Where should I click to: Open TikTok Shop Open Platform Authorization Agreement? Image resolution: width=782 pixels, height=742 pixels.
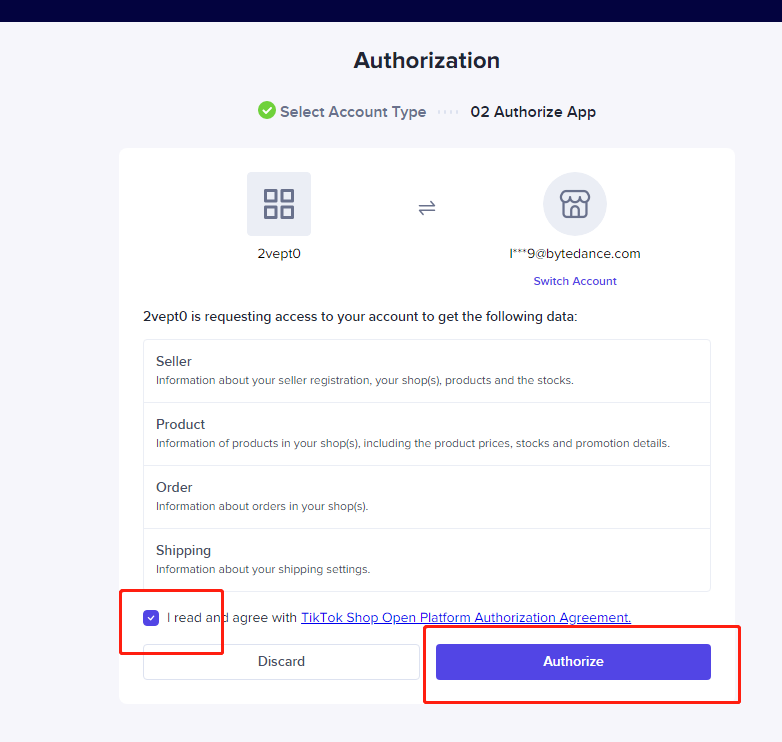466,617
